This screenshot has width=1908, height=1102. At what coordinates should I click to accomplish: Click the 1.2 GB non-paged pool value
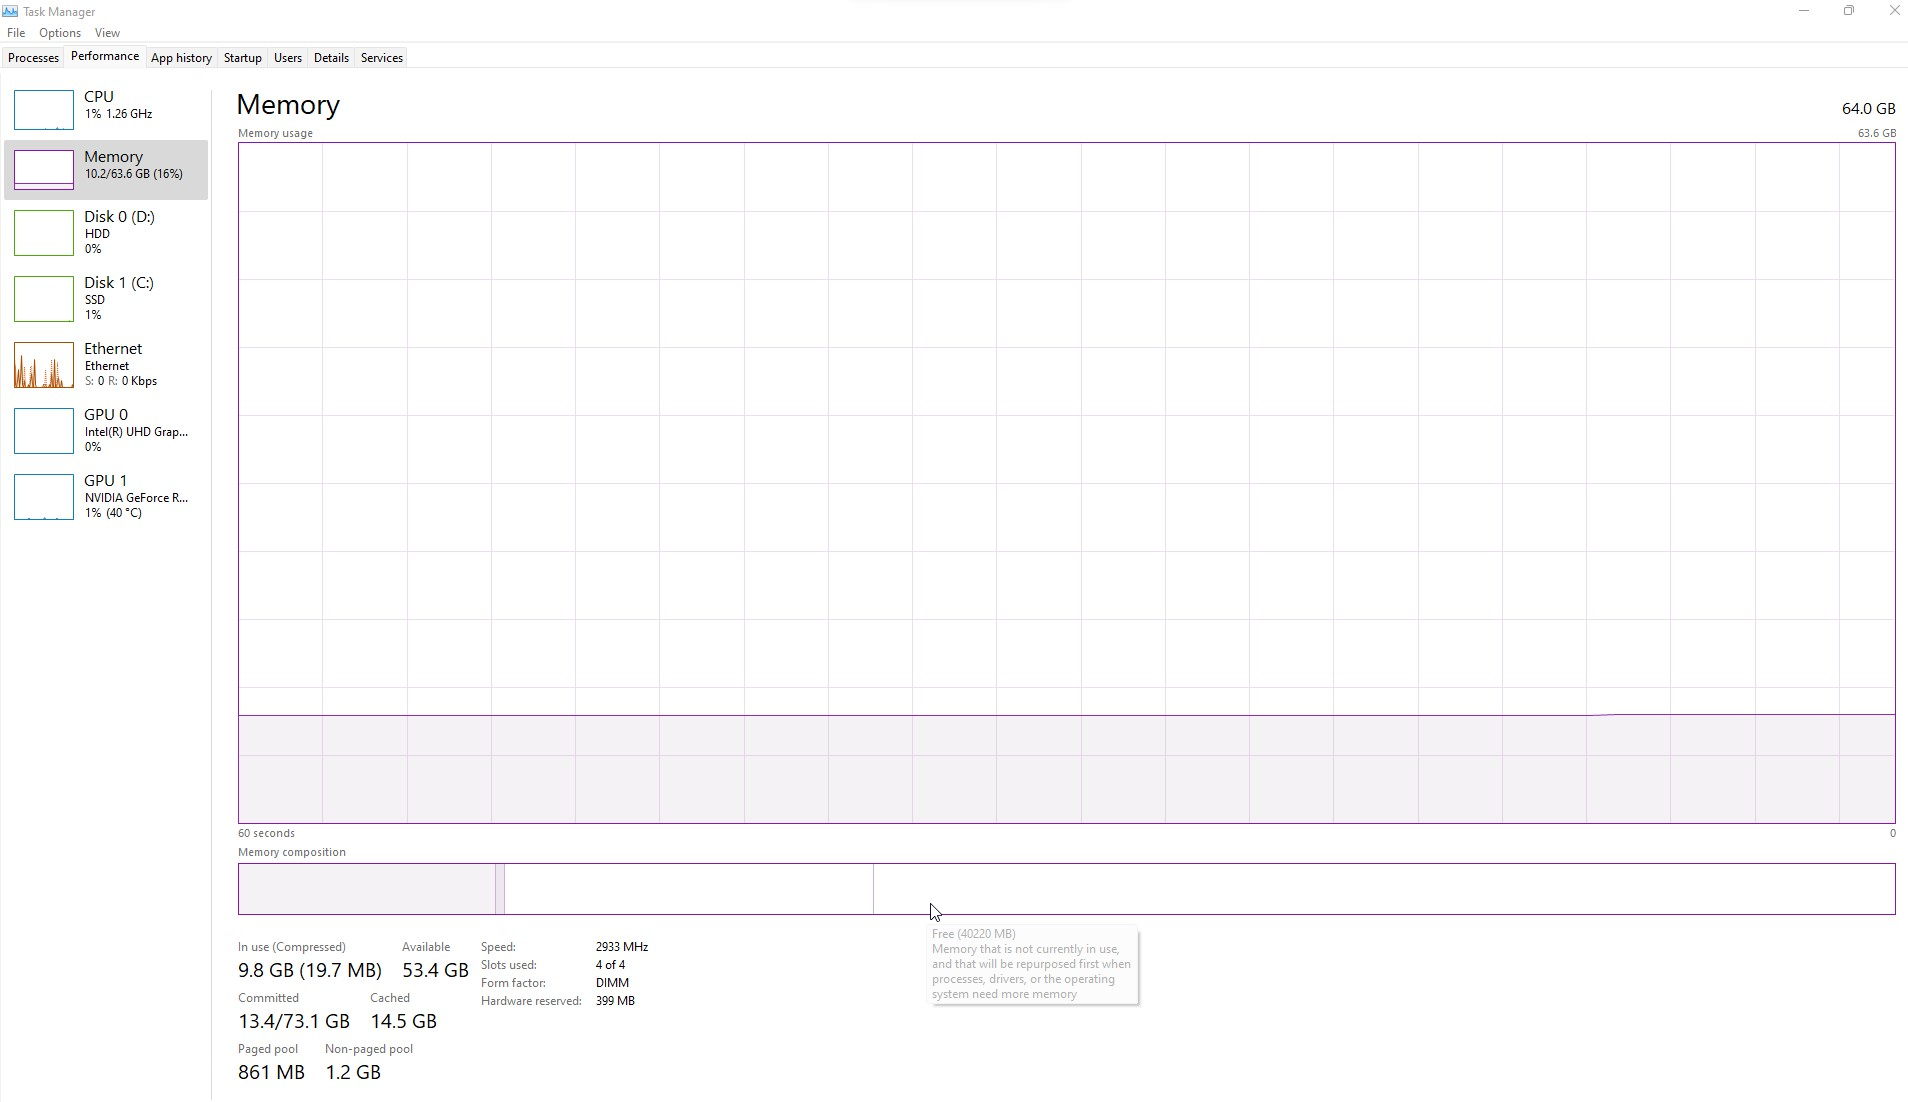[x=353, y=1072]
